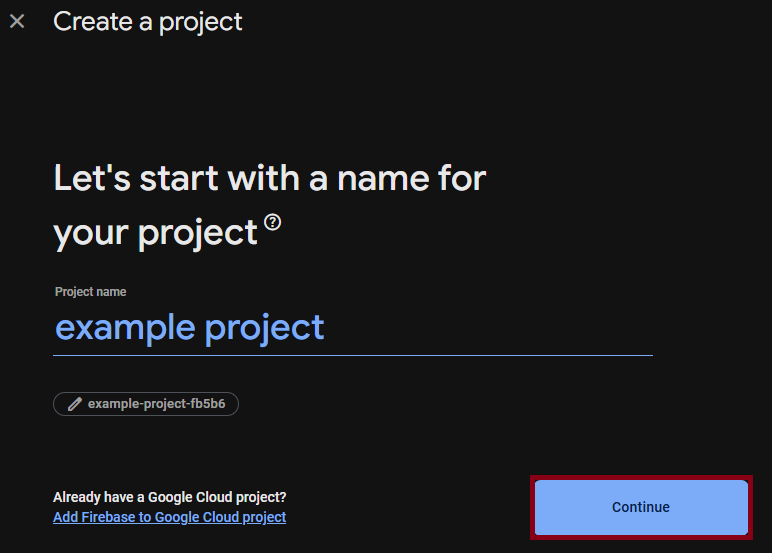Proceed to next step with Continue

[x=641, y=507]
